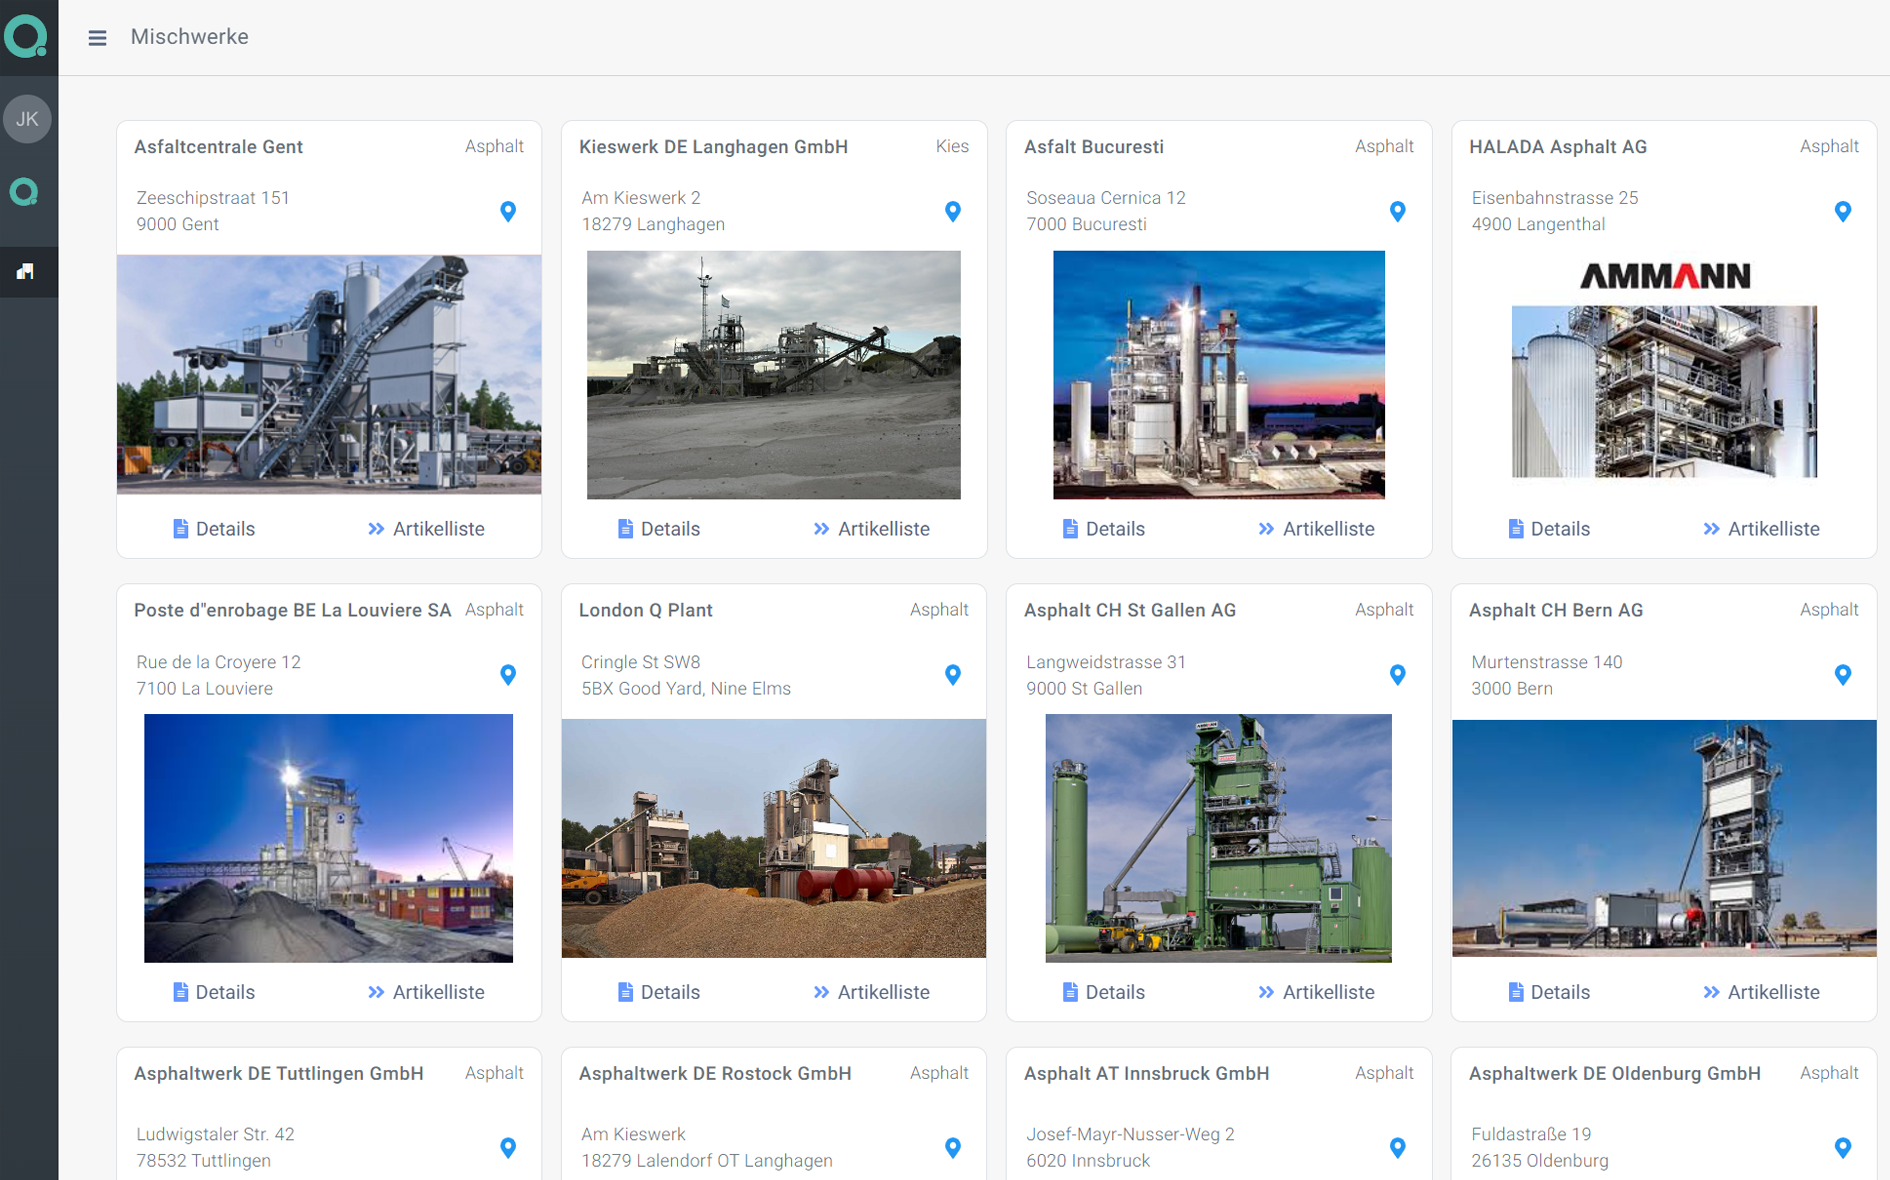
Task: Select the teal circle sidebar icon
Action: [24, 192]
